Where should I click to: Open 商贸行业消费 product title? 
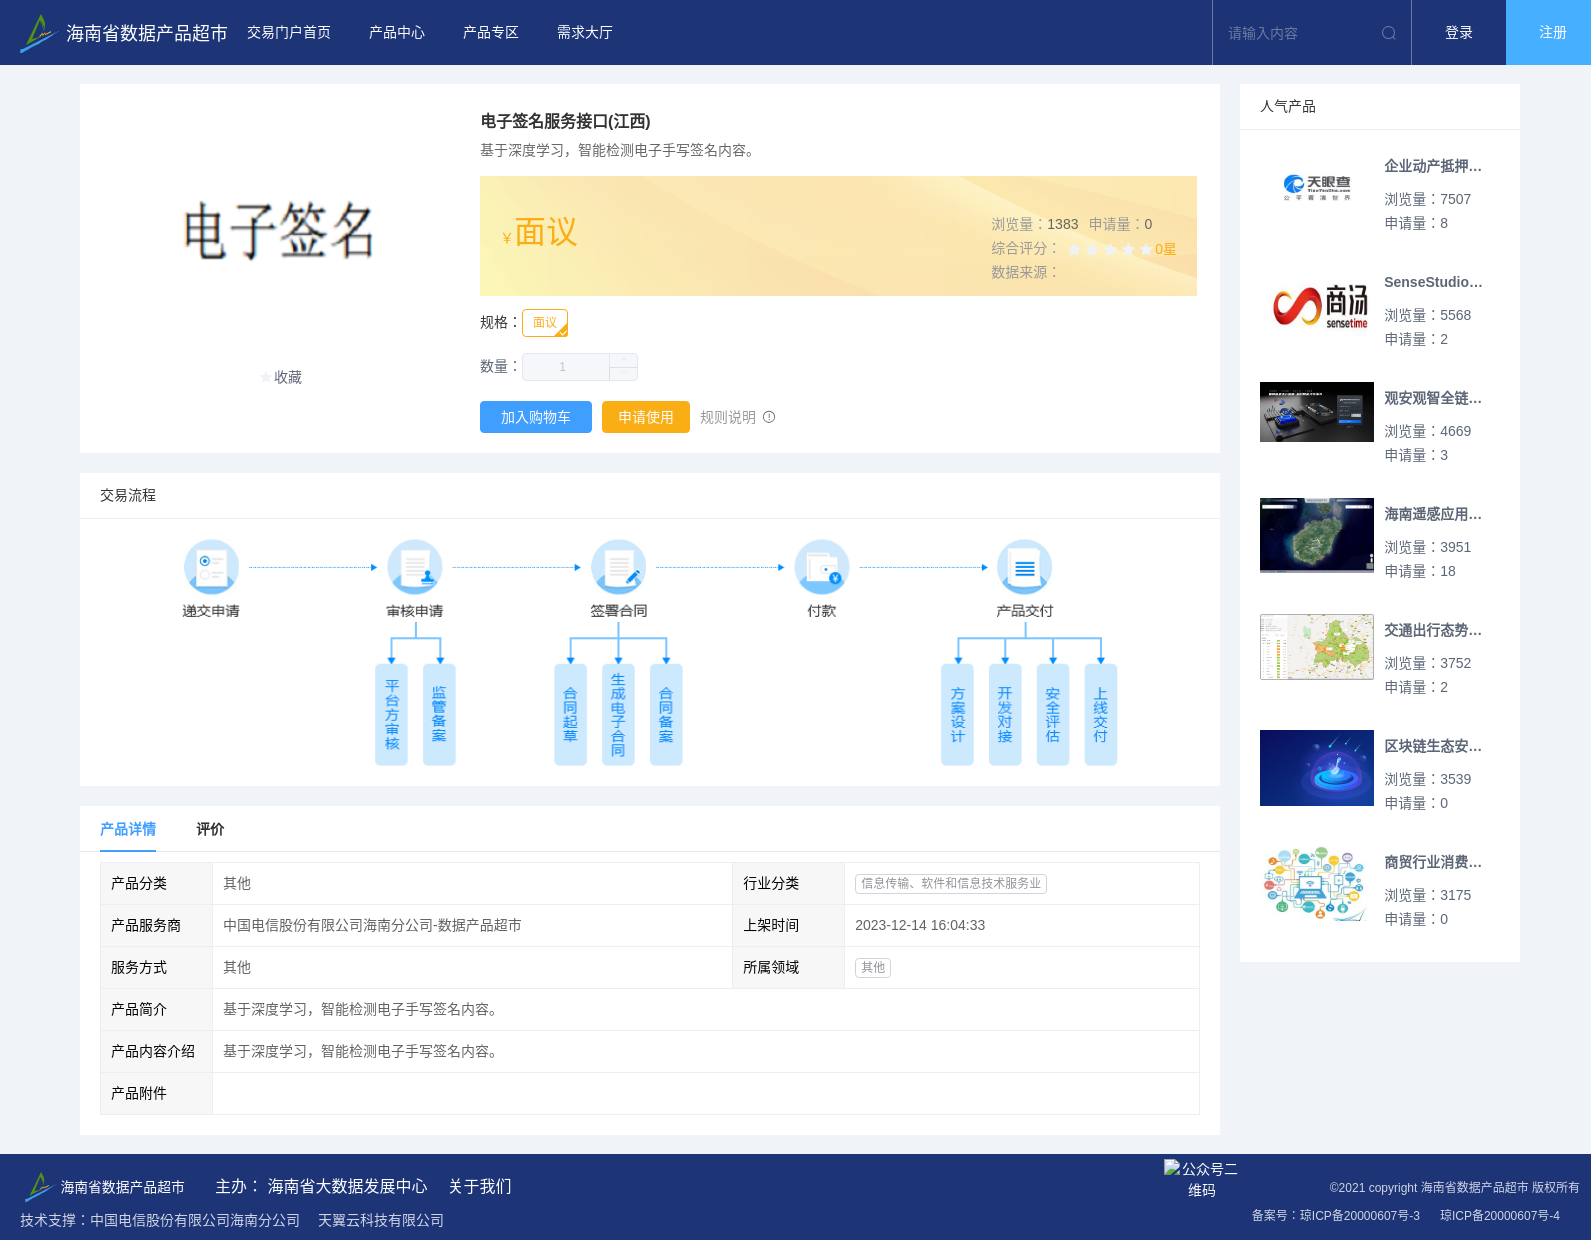[1433, 862]
